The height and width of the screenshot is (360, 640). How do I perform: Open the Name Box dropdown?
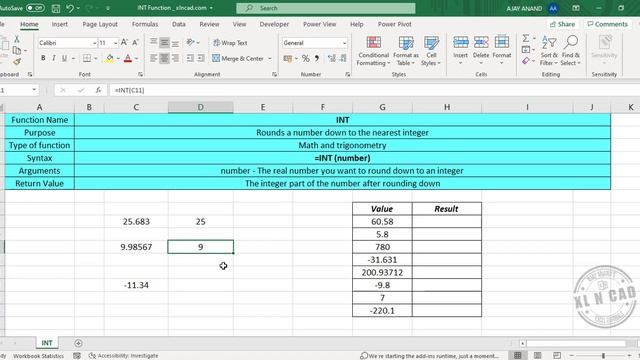point(34,90)
